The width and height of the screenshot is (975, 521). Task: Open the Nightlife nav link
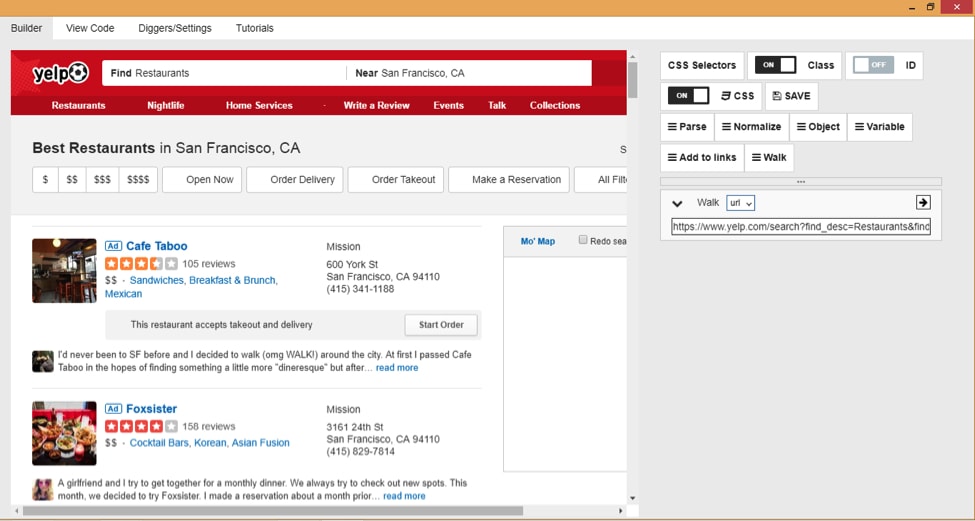point(166,106)
